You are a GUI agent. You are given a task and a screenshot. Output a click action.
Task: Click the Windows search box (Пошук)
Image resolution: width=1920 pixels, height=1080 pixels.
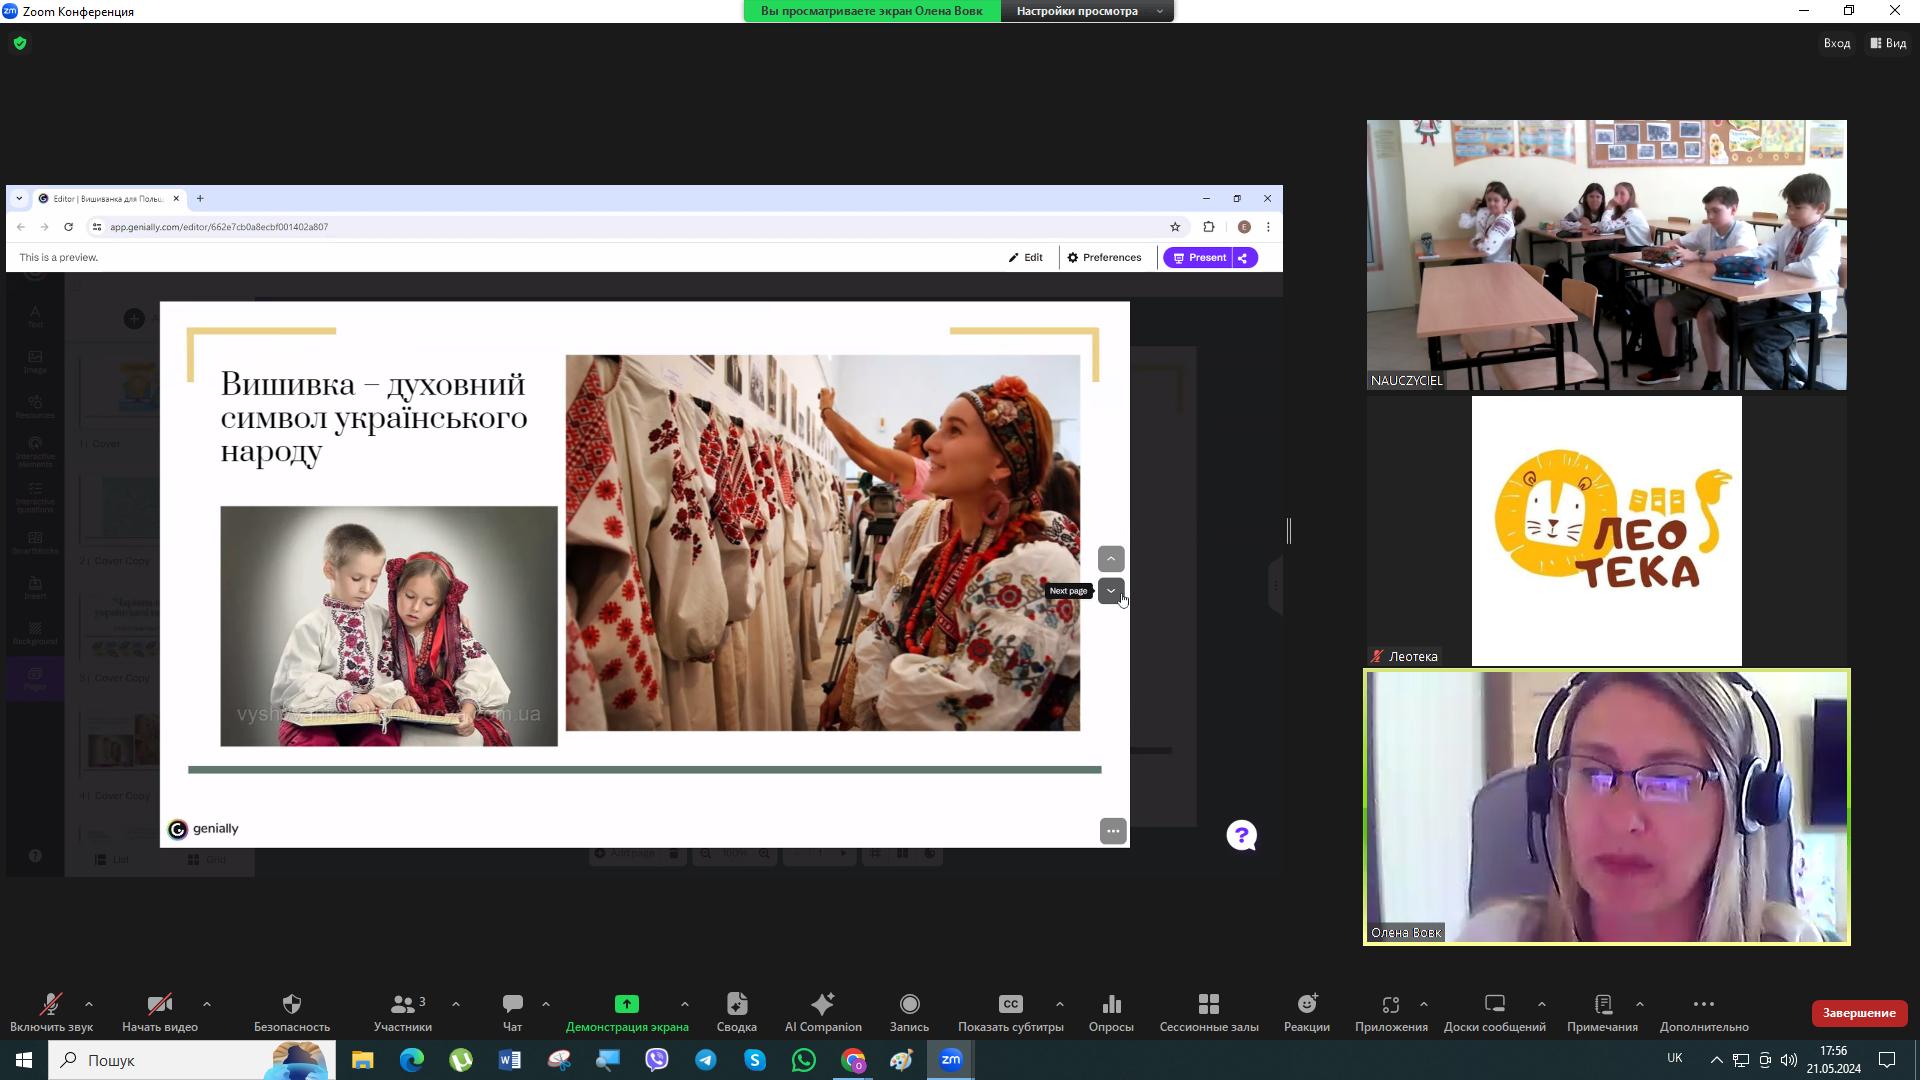click(170, 1060)
